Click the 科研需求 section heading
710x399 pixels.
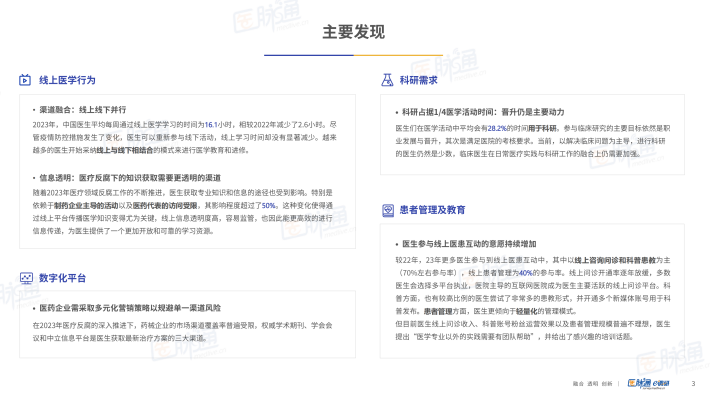tap(418, 80)
